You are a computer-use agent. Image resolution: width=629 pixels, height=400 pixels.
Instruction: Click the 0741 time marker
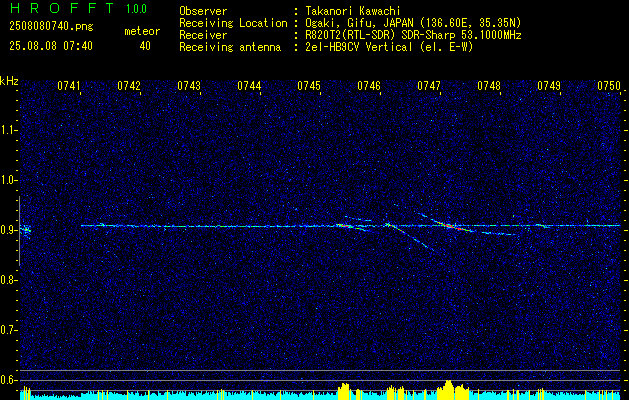pyautogui.click(x=69, y=86)
